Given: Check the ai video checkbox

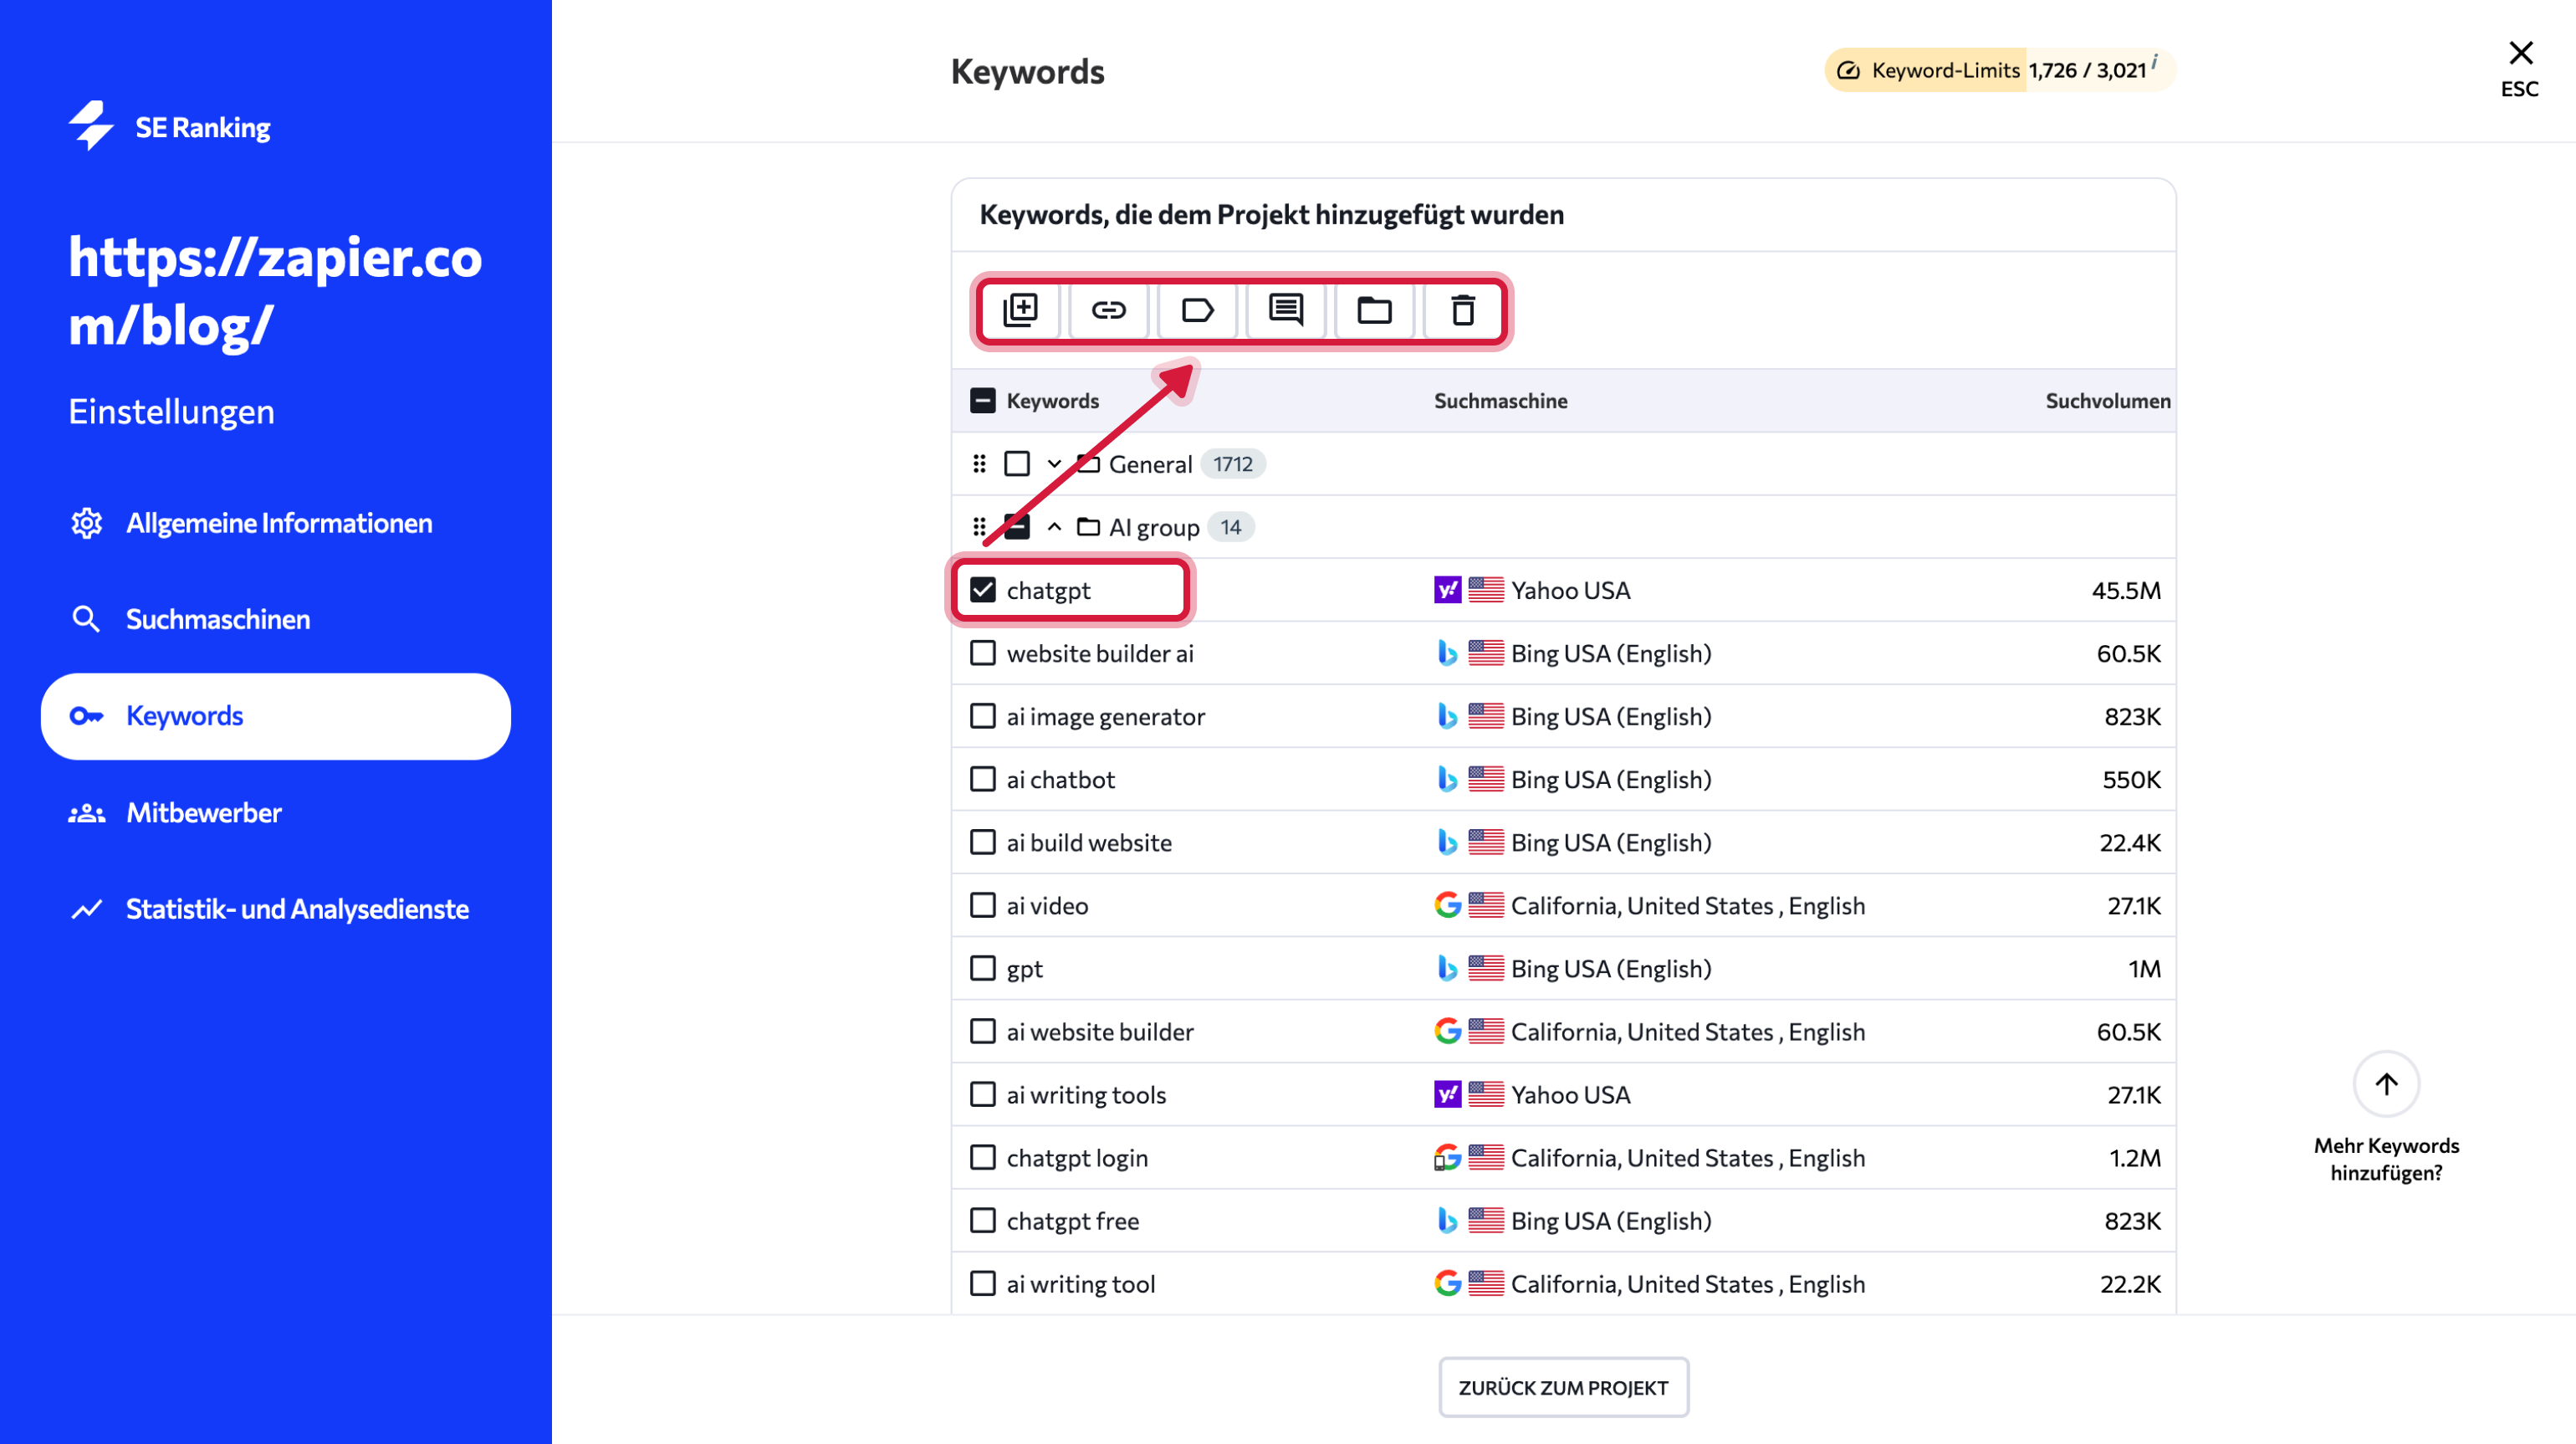Looking at the screenshot, I should click(983, 905).
